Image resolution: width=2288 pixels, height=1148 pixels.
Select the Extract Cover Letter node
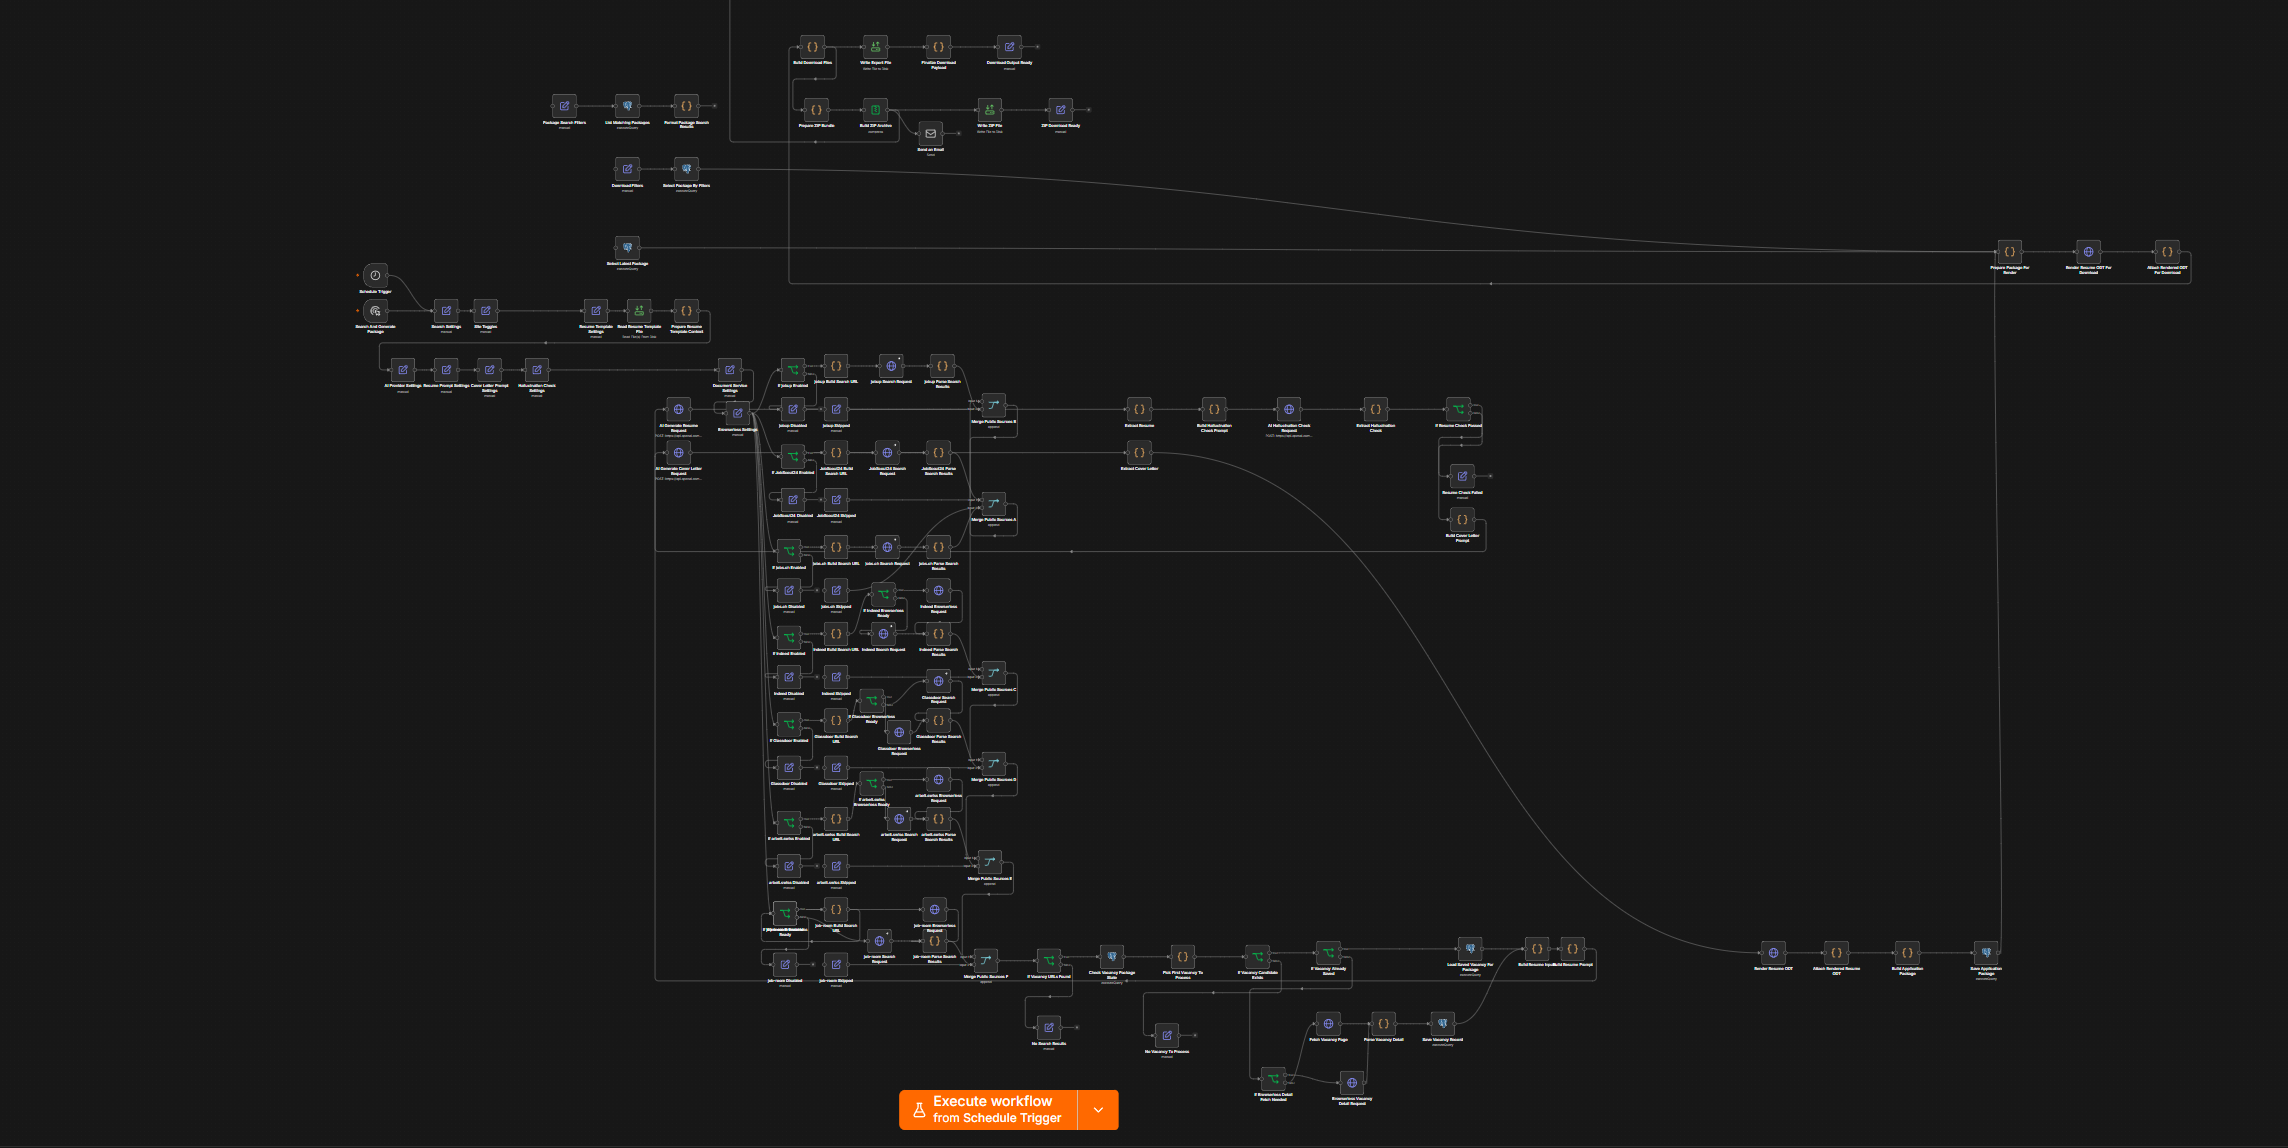[x=1139, y=452]
